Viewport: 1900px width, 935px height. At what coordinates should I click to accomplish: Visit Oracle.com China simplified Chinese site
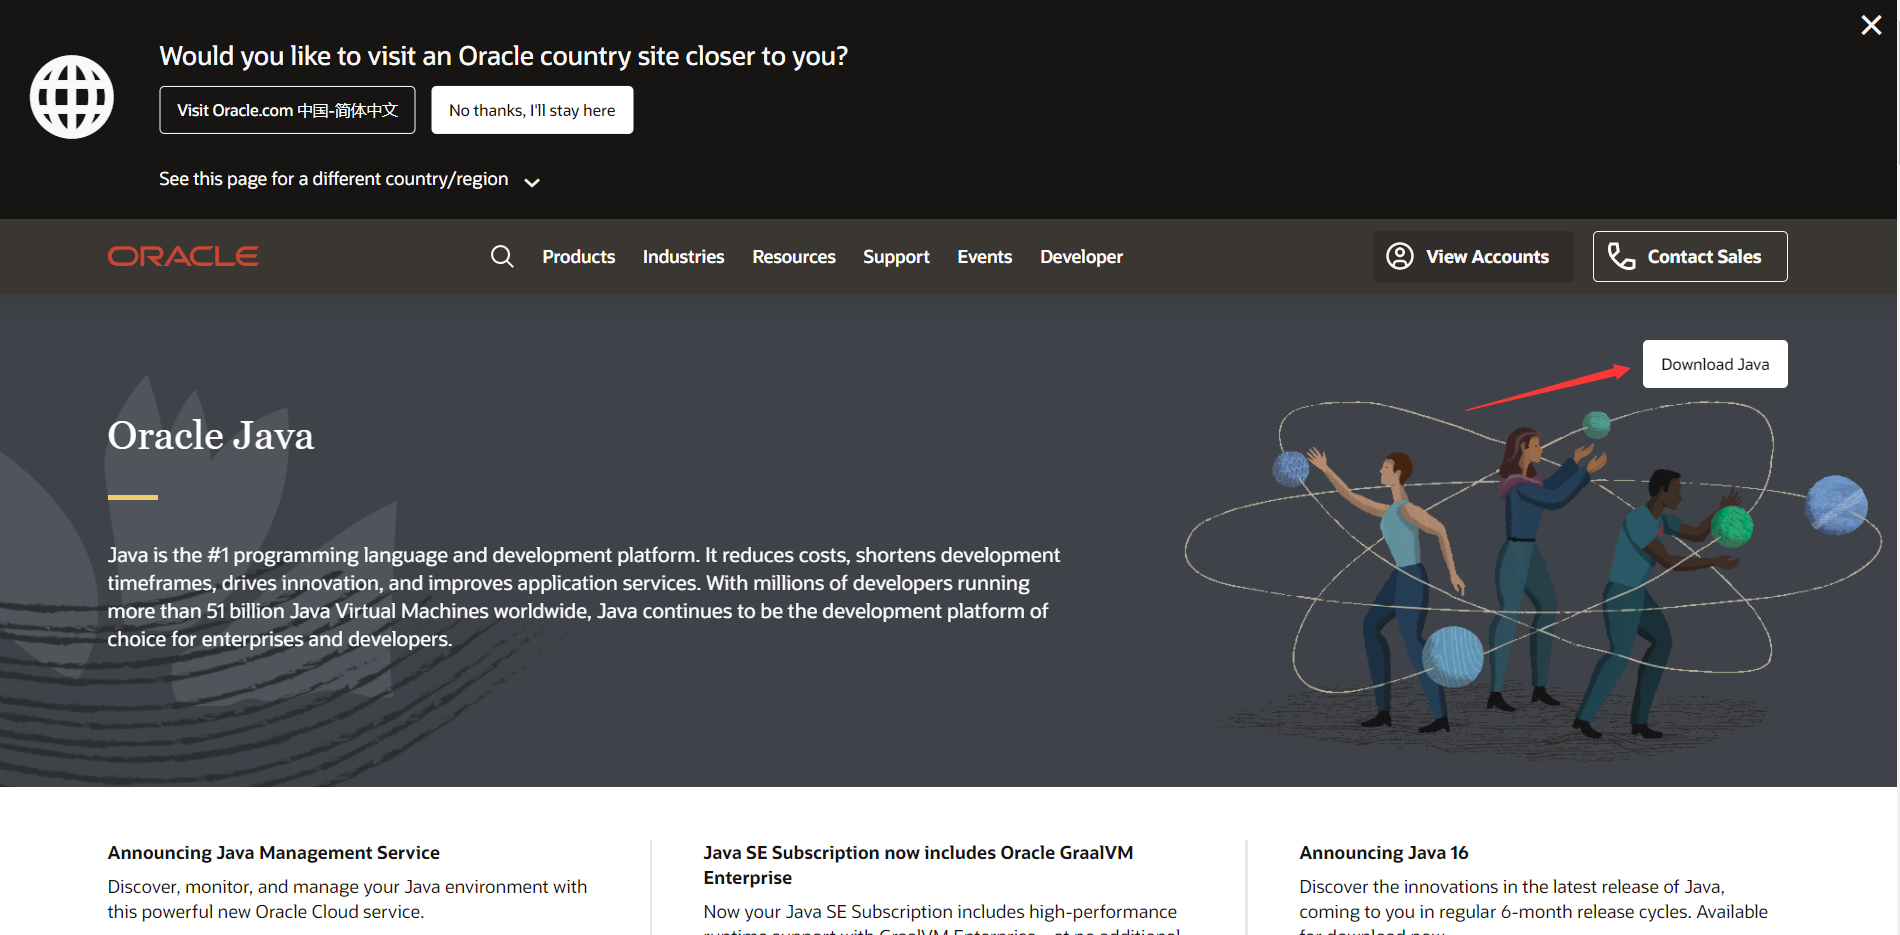[287, 110]
